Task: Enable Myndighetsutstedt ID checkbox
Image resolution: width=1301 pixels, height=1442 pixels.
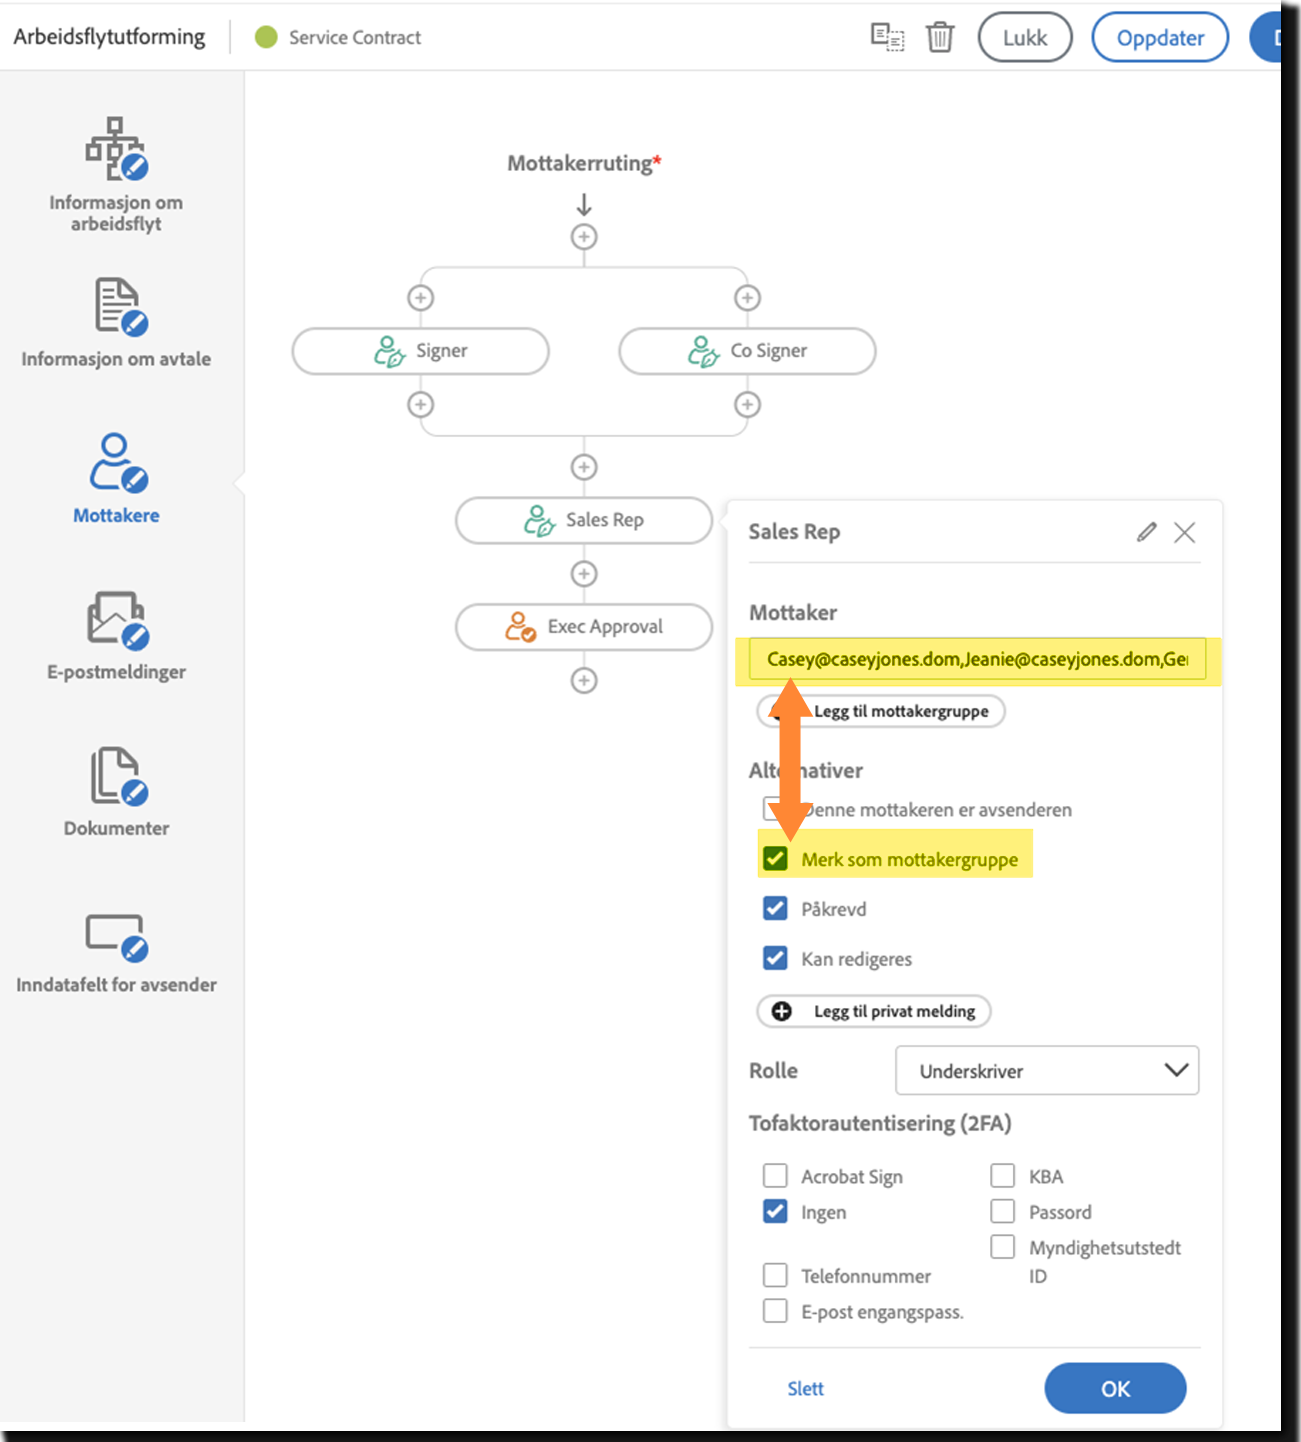Action: tap(1003, 1247)
